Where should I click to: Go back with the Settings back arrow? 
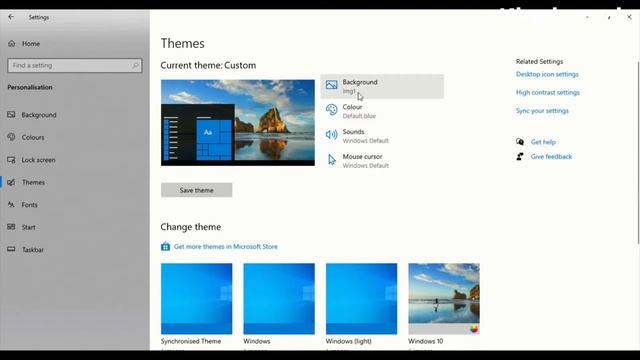click(11, 17)
